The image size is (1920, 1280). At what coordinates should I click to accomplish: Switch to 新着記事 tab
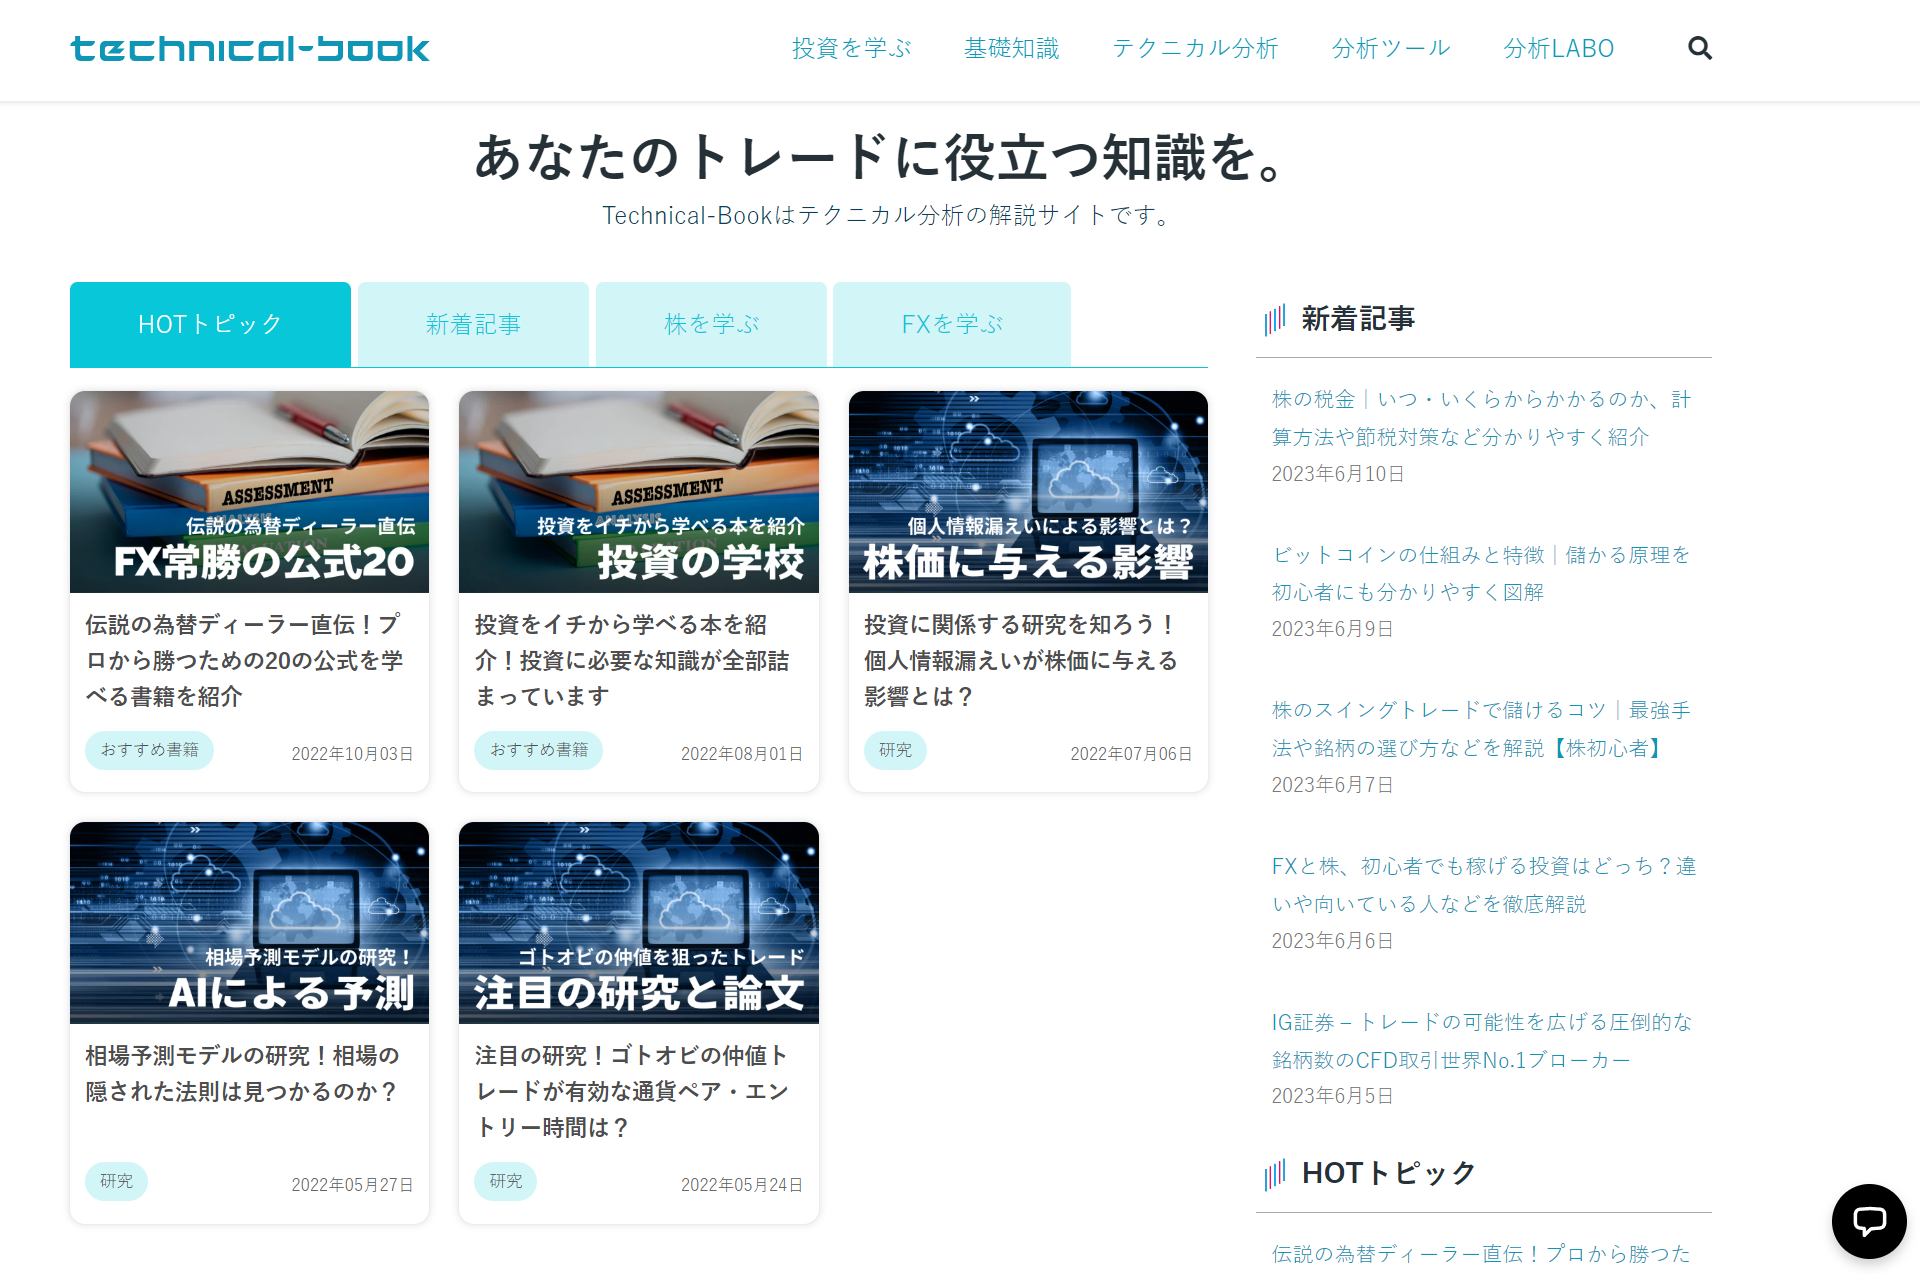[473, 324]
